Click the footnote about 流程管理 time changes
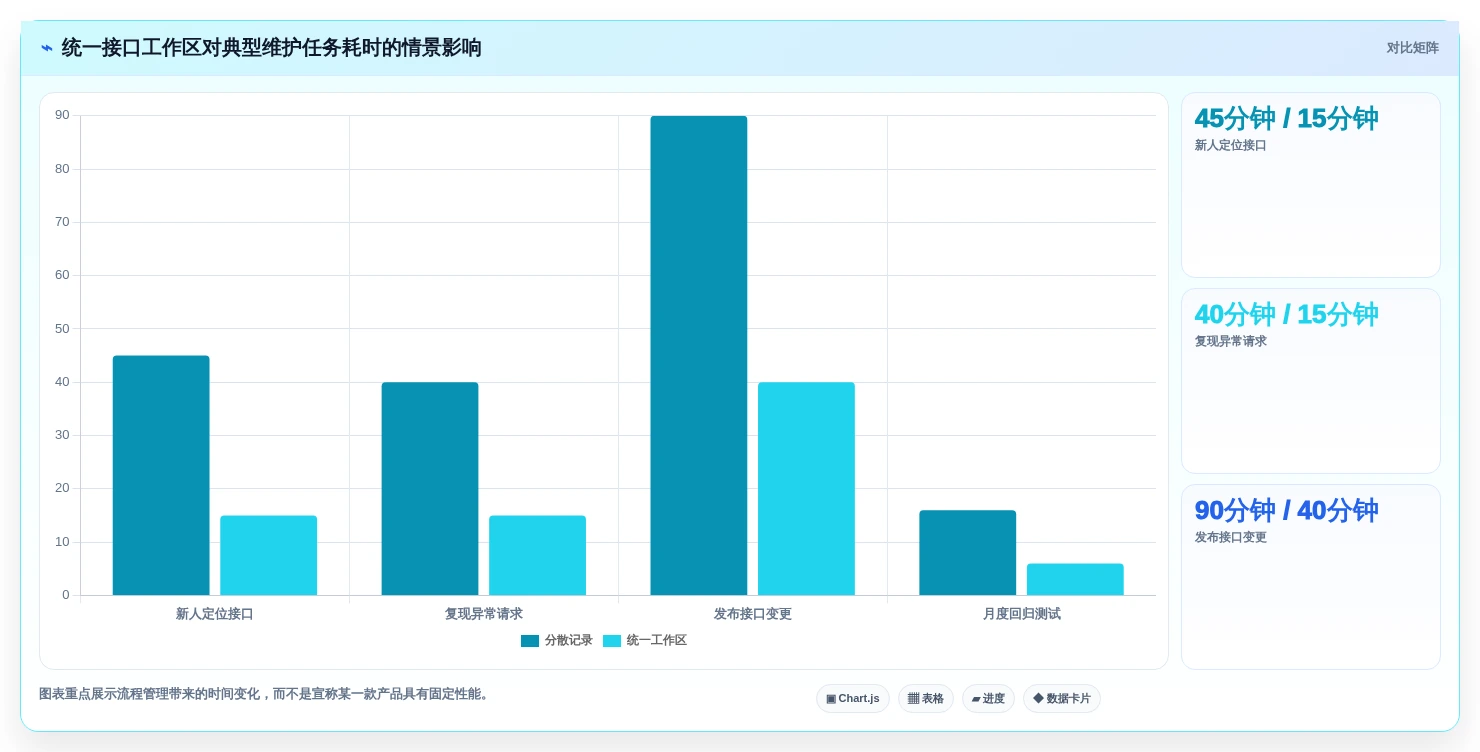The image size is (1480, 752). [266, 694]
